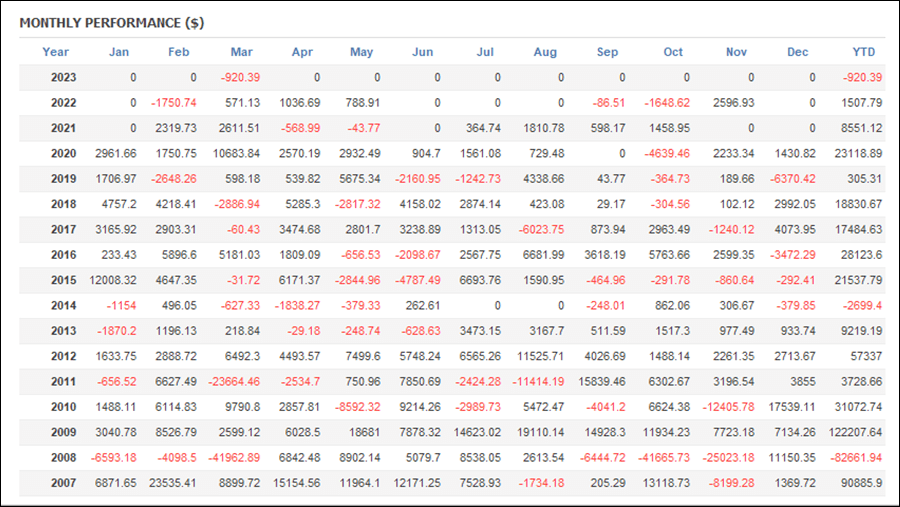This screenshot has height=507, width=900.
Task: Select the 2009 YTD value 122207.64
Action: pos(855,432)
